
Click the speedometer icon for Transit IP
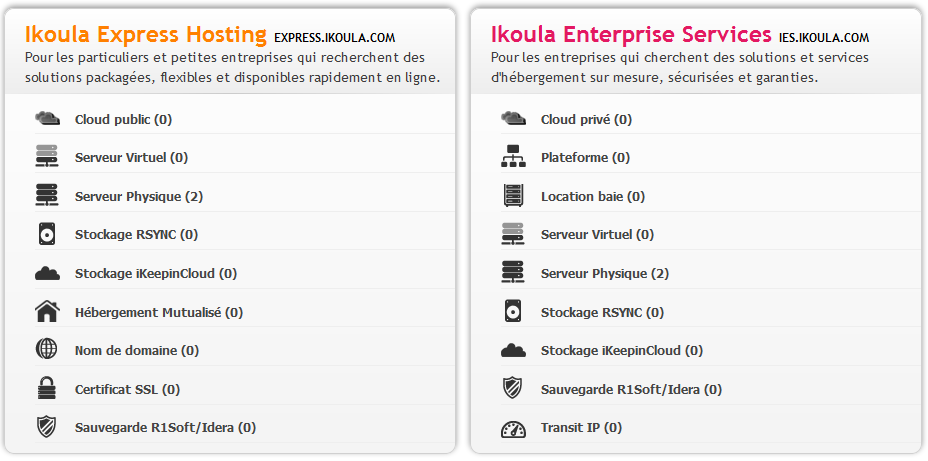click(x=513, y=428)
